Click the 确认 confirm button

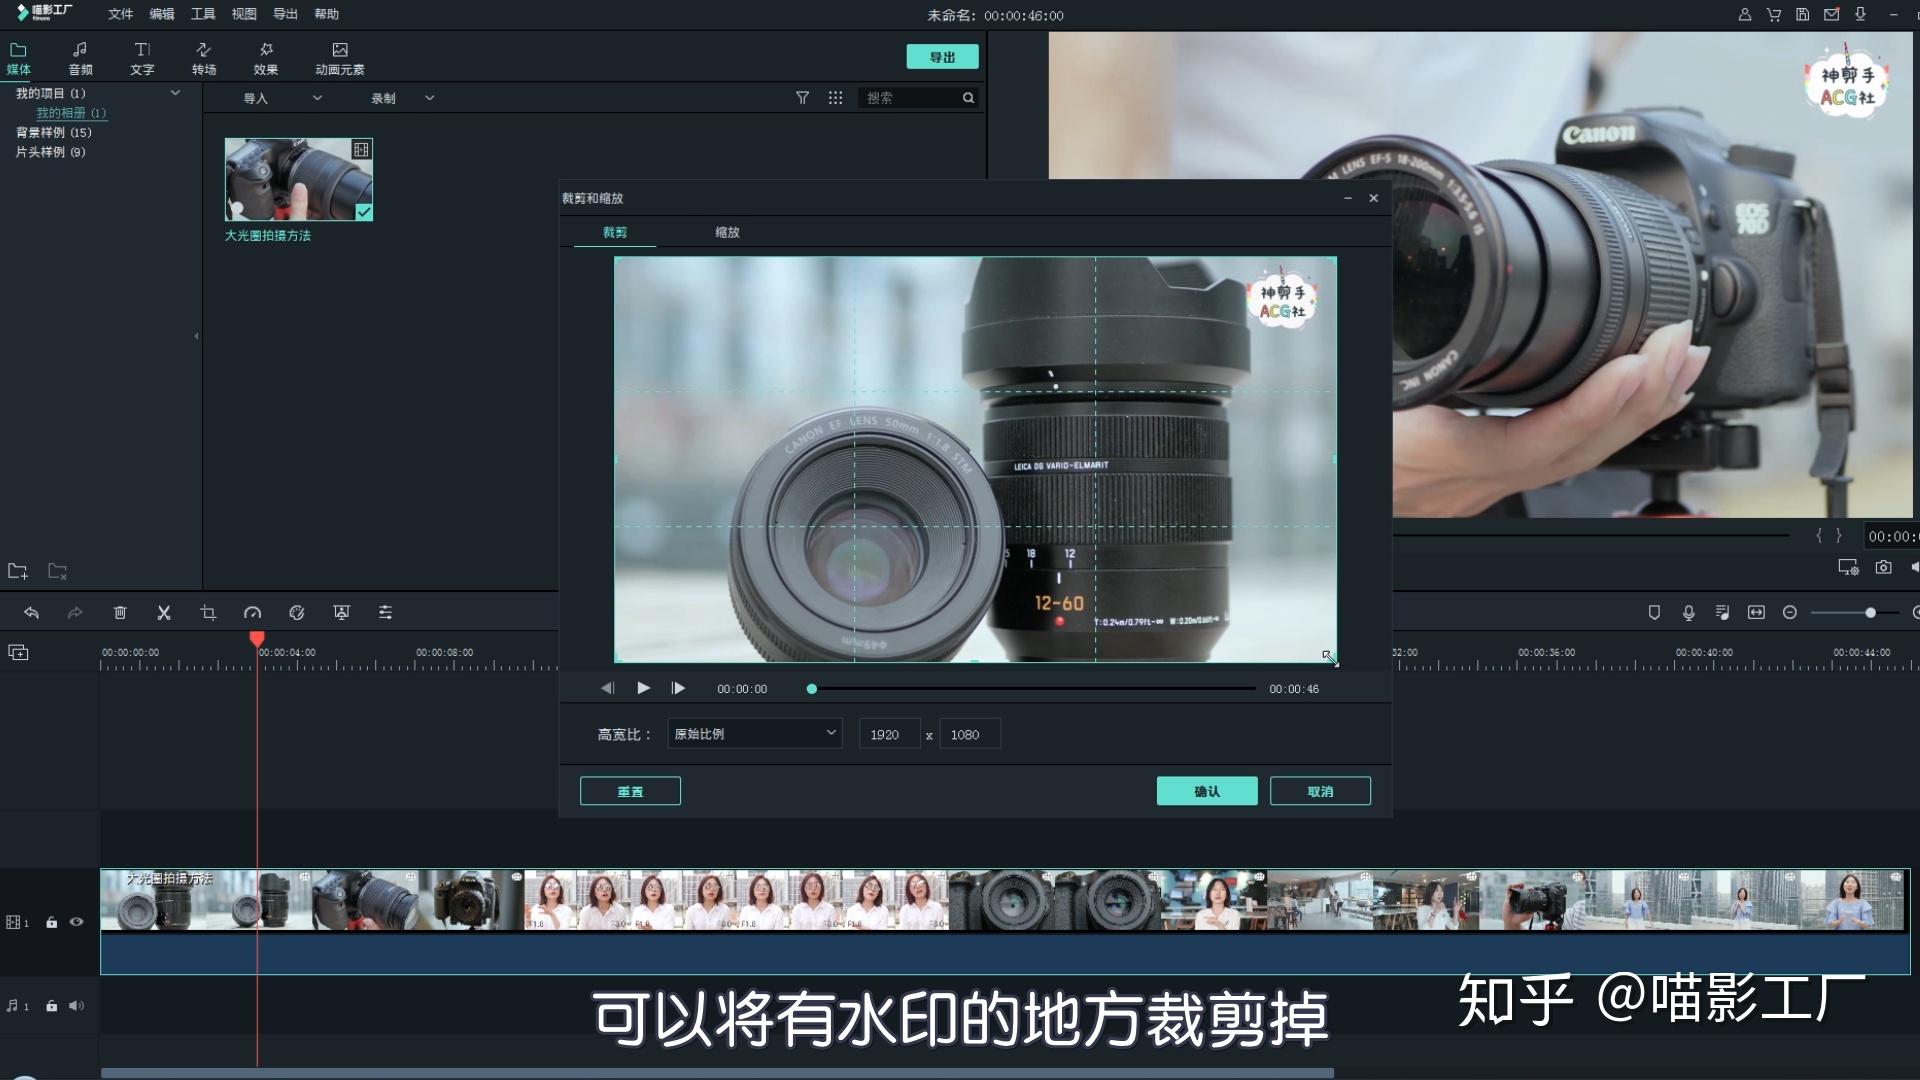(1207, 791)
